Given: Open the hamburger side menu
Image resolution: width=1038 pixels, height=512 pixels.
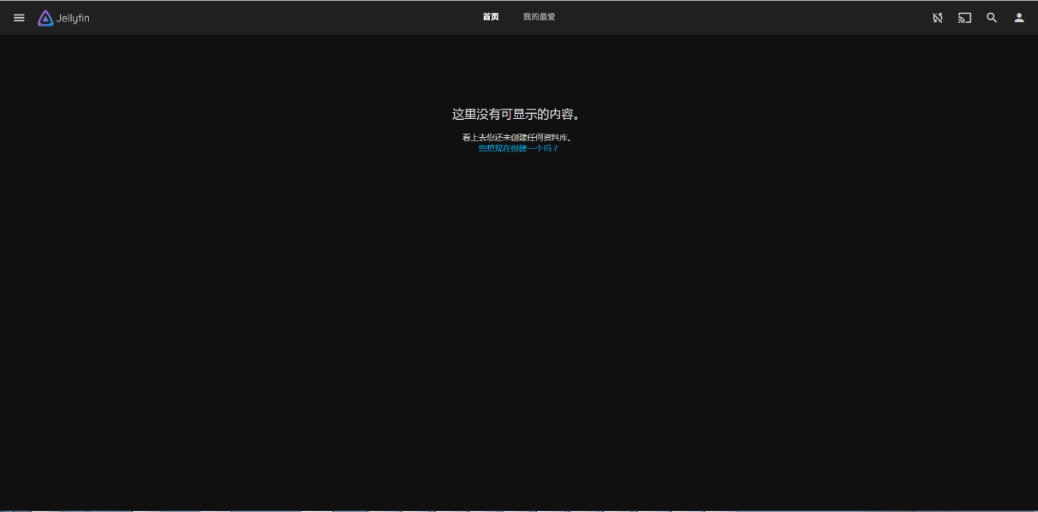Looking at the screenshot, I should (19, 17).
